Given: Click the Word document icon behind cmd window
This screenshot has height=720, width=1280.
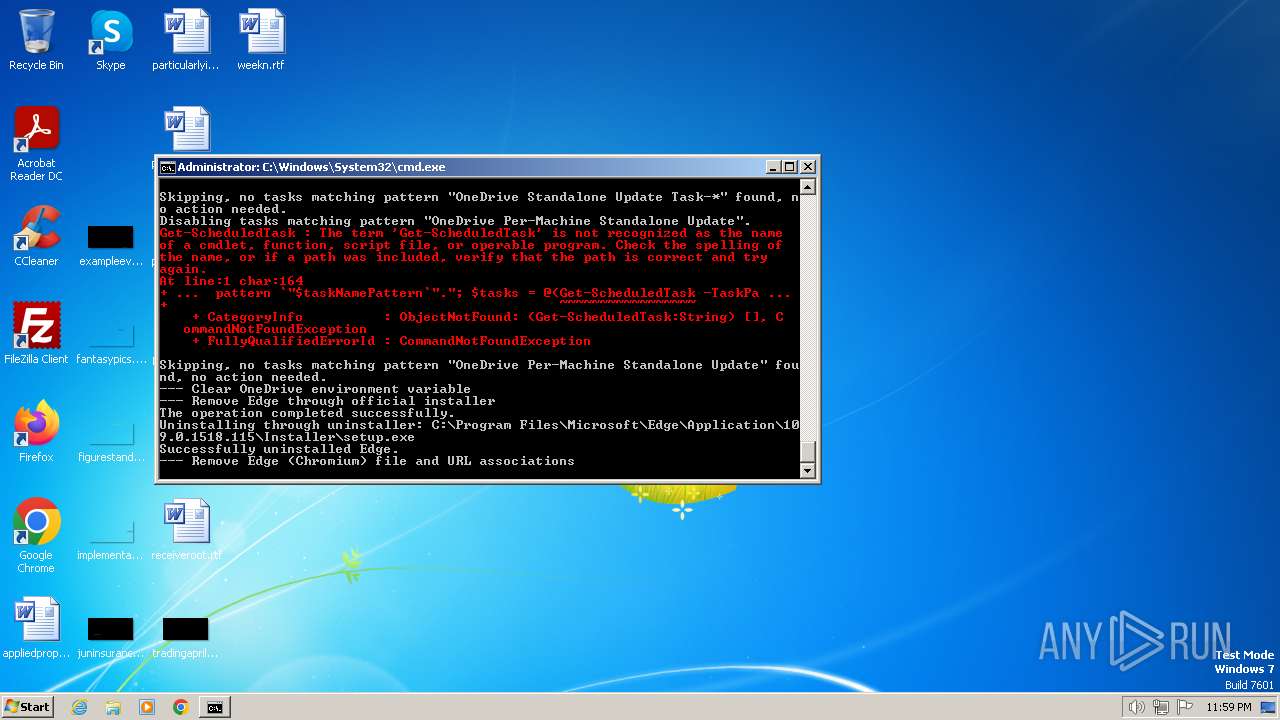Looking at the screenshot, I should 186,130.
